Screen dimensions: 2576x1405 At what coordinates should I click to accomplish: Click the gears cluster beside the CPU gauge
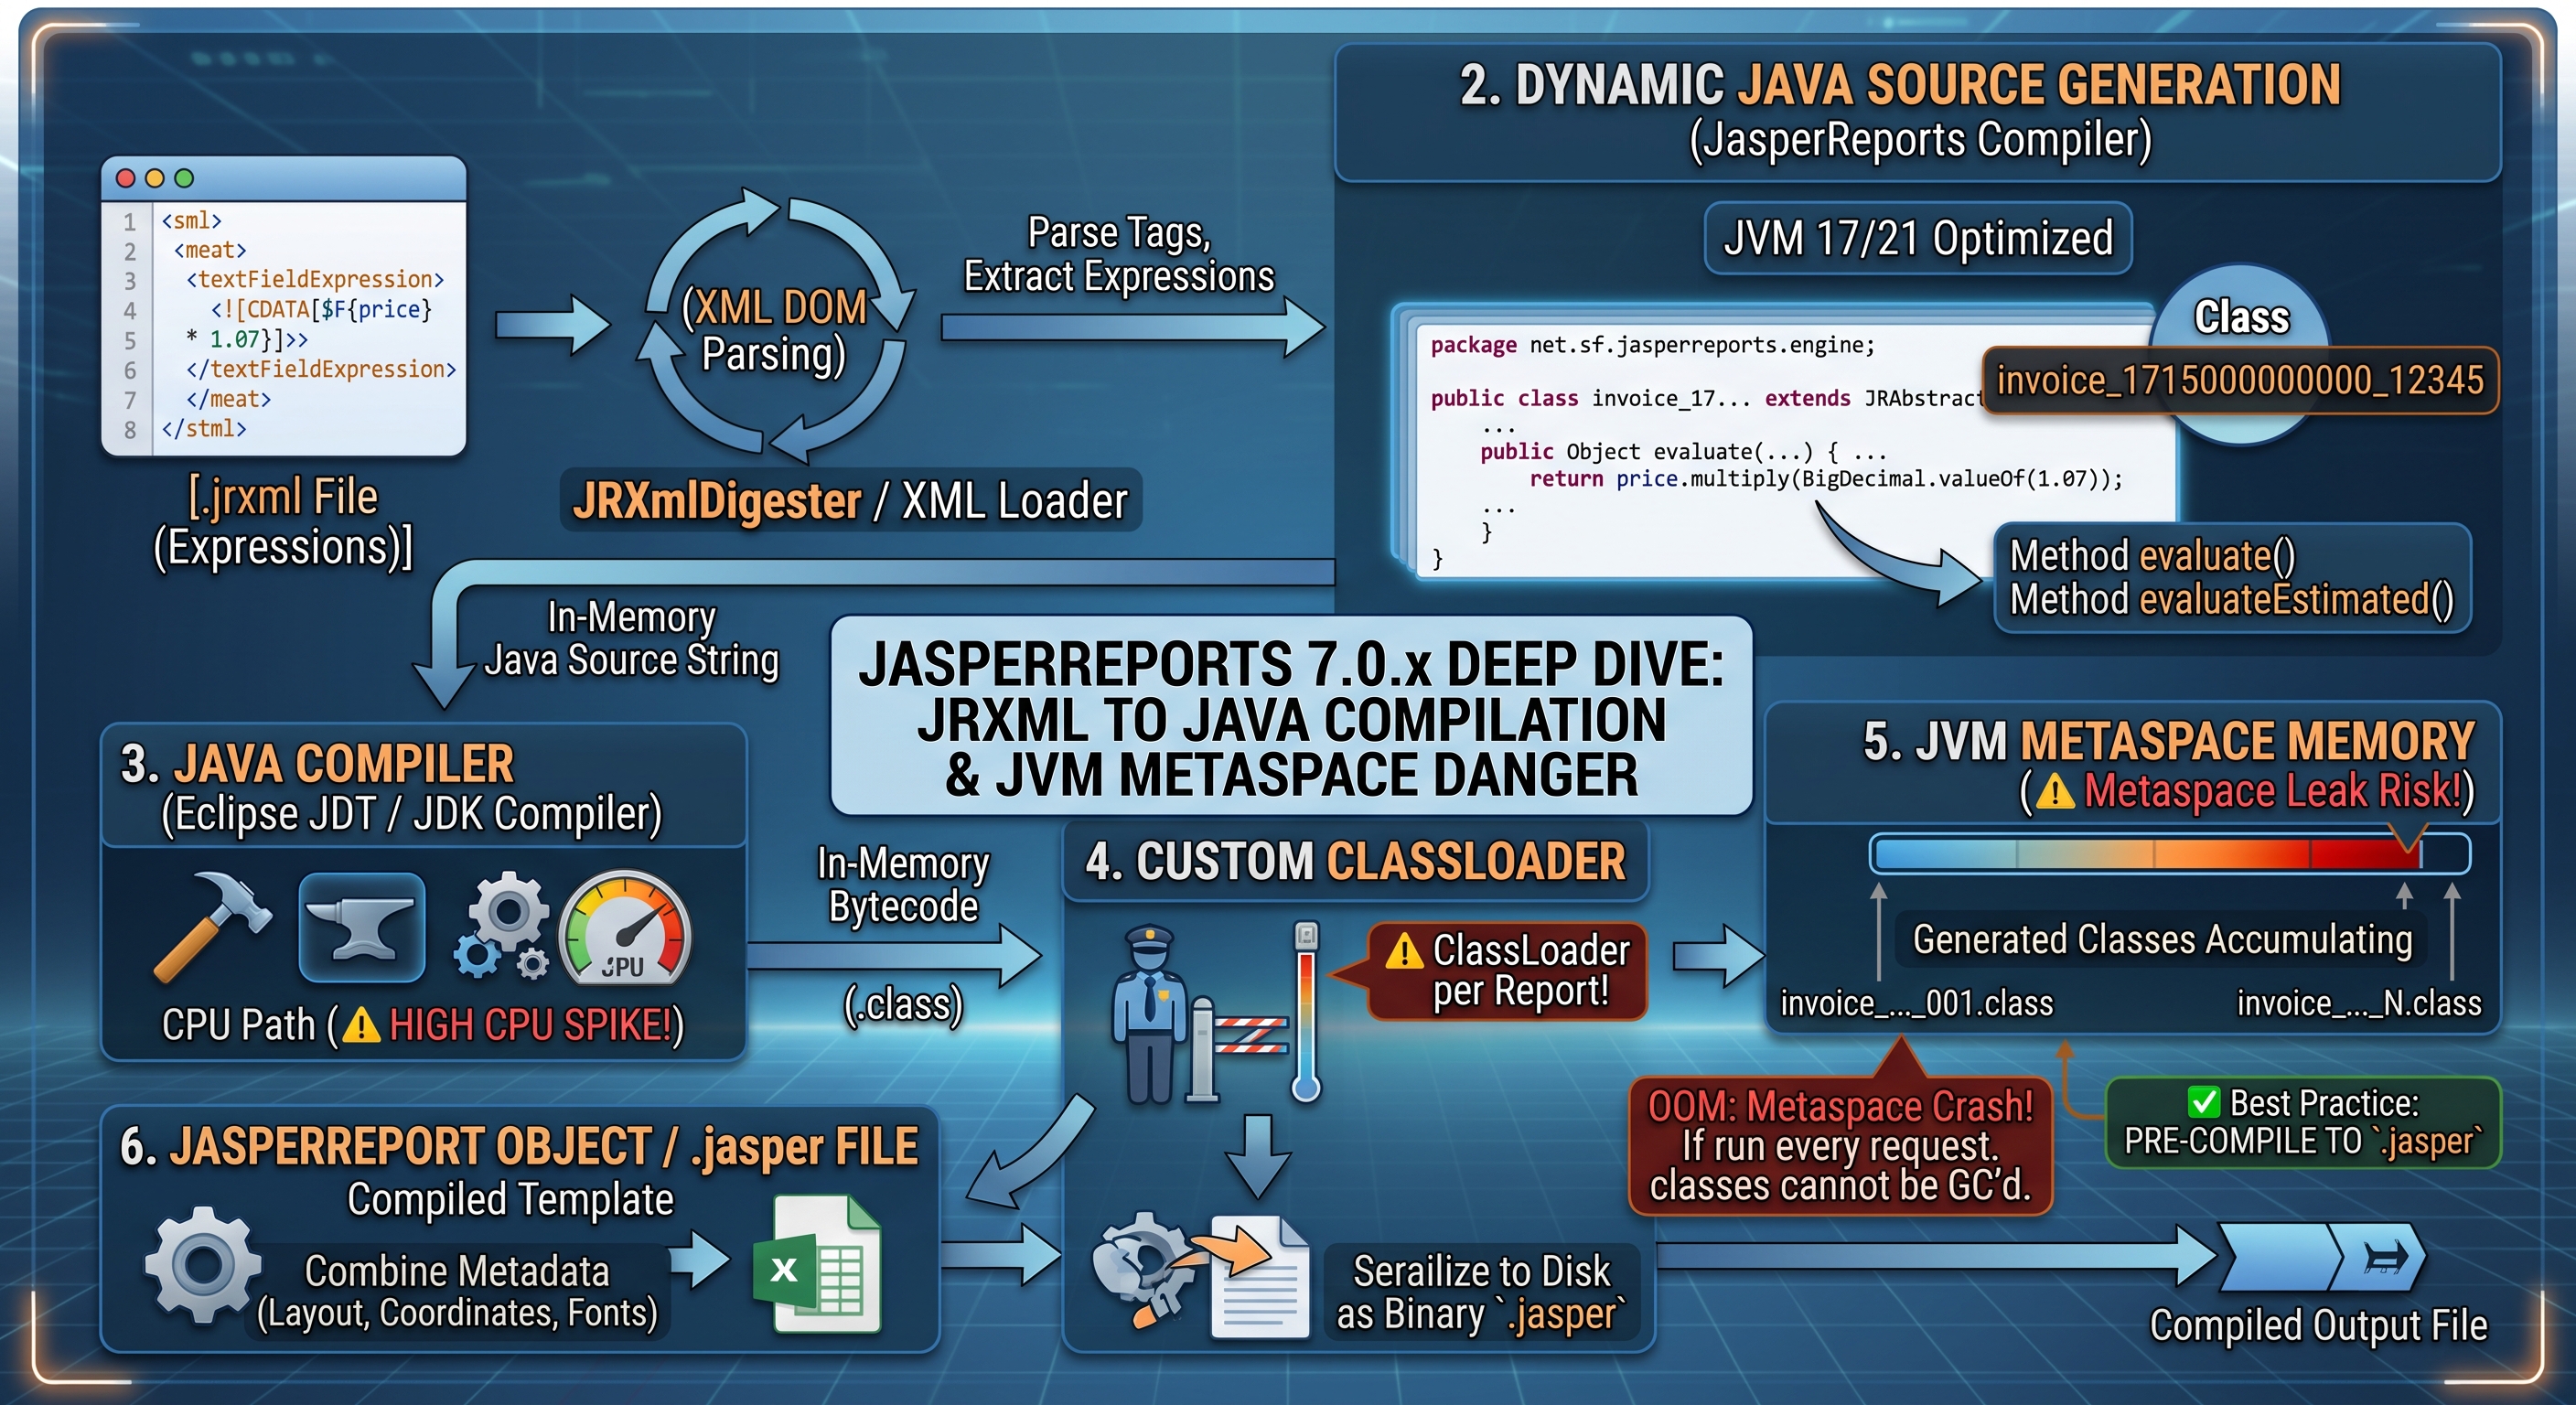[x=503, y=925]
